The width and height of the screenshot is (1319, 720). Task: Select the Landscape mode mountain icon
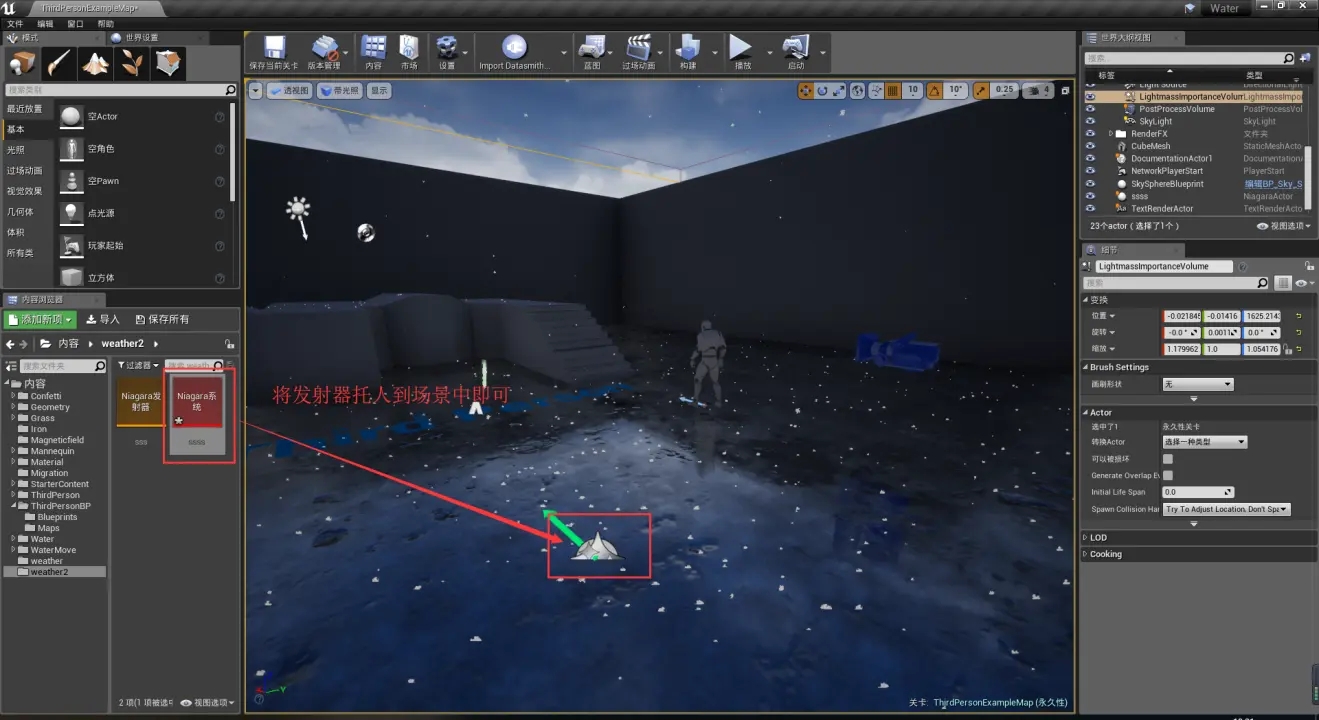96,63
